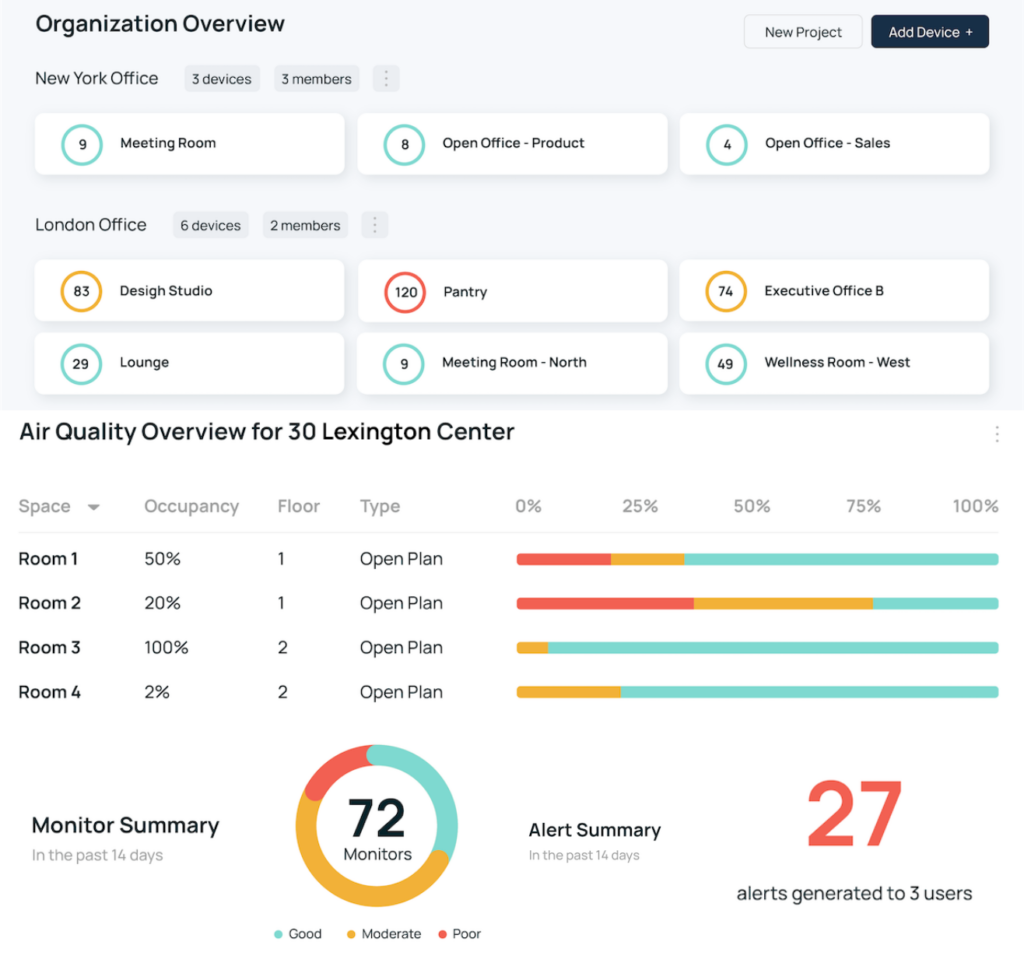Image resolution: width=1024 pixels, height=956 pixels.
Task: Click the red segment of Room 2 bar
Action: pos(604,603)
